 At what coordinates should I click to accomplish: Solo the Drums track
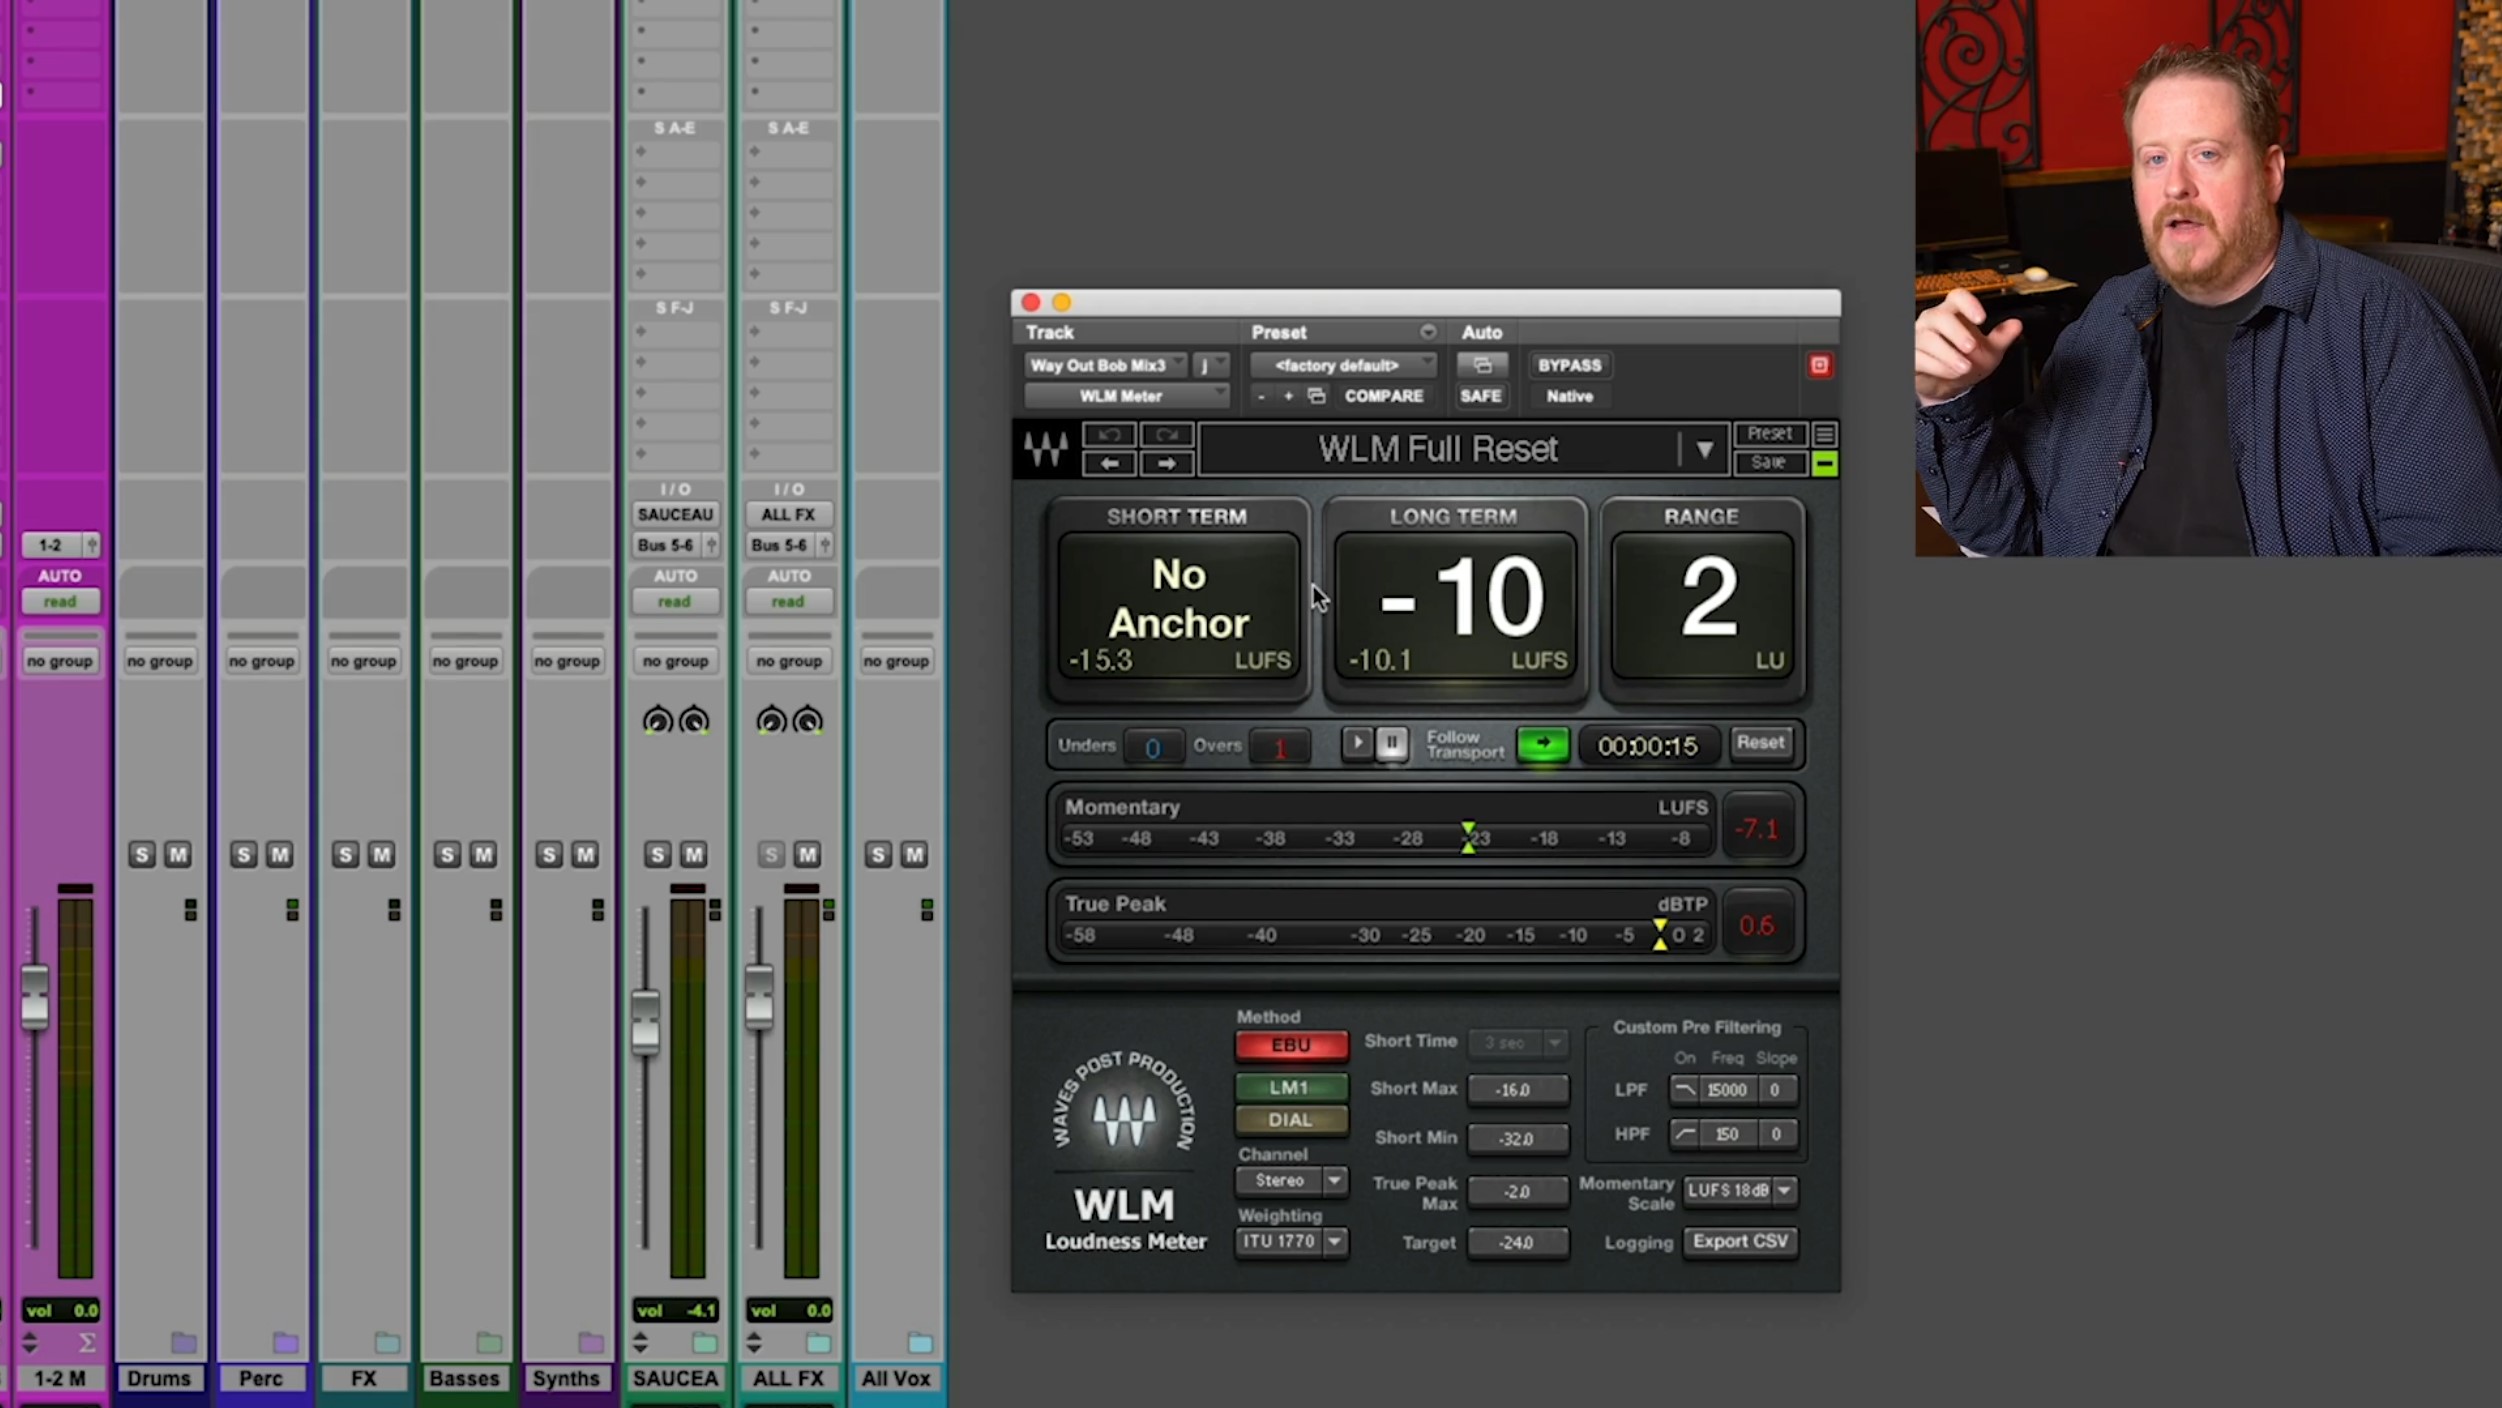pos(142,855)
